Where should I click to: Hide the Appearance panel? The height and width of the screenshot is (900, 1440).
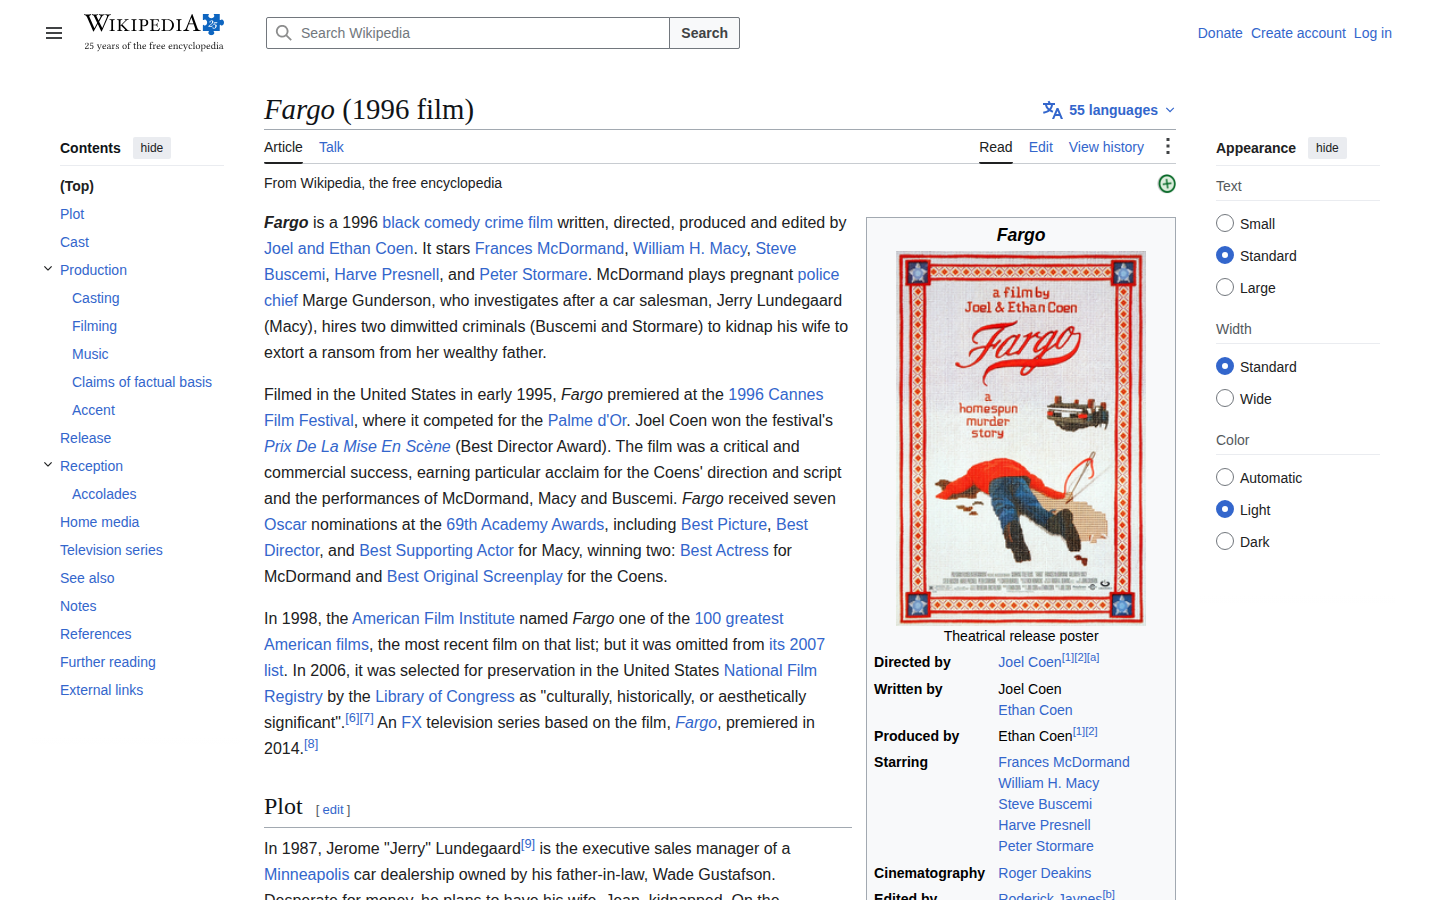(1327, 148)
